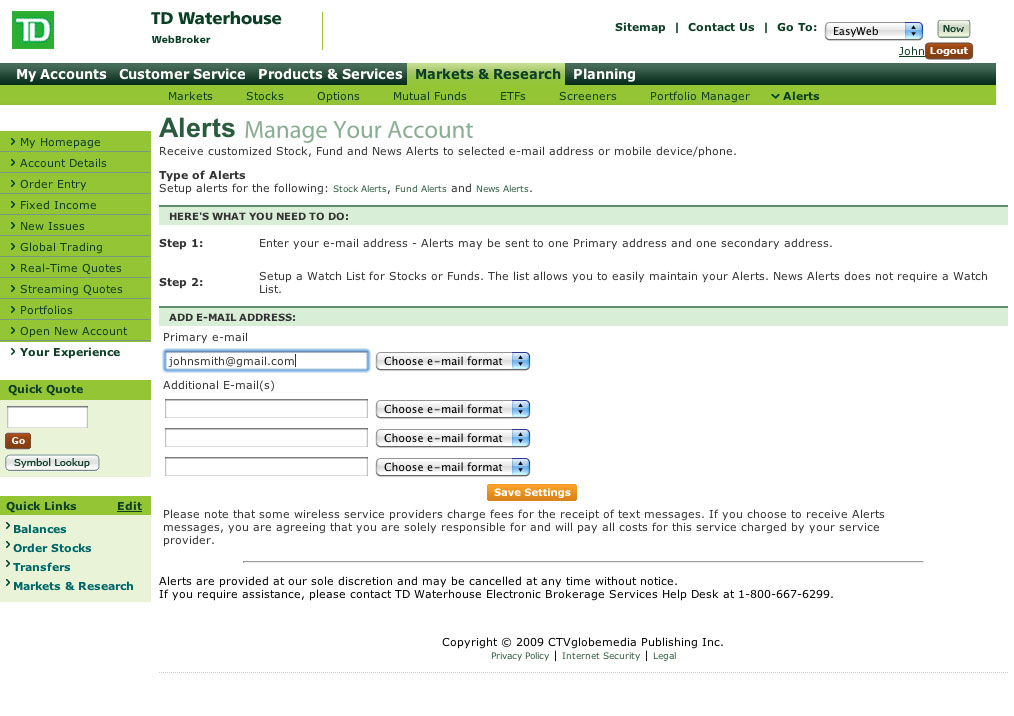Click the Quick Quote Go button

tap(18, 440)
